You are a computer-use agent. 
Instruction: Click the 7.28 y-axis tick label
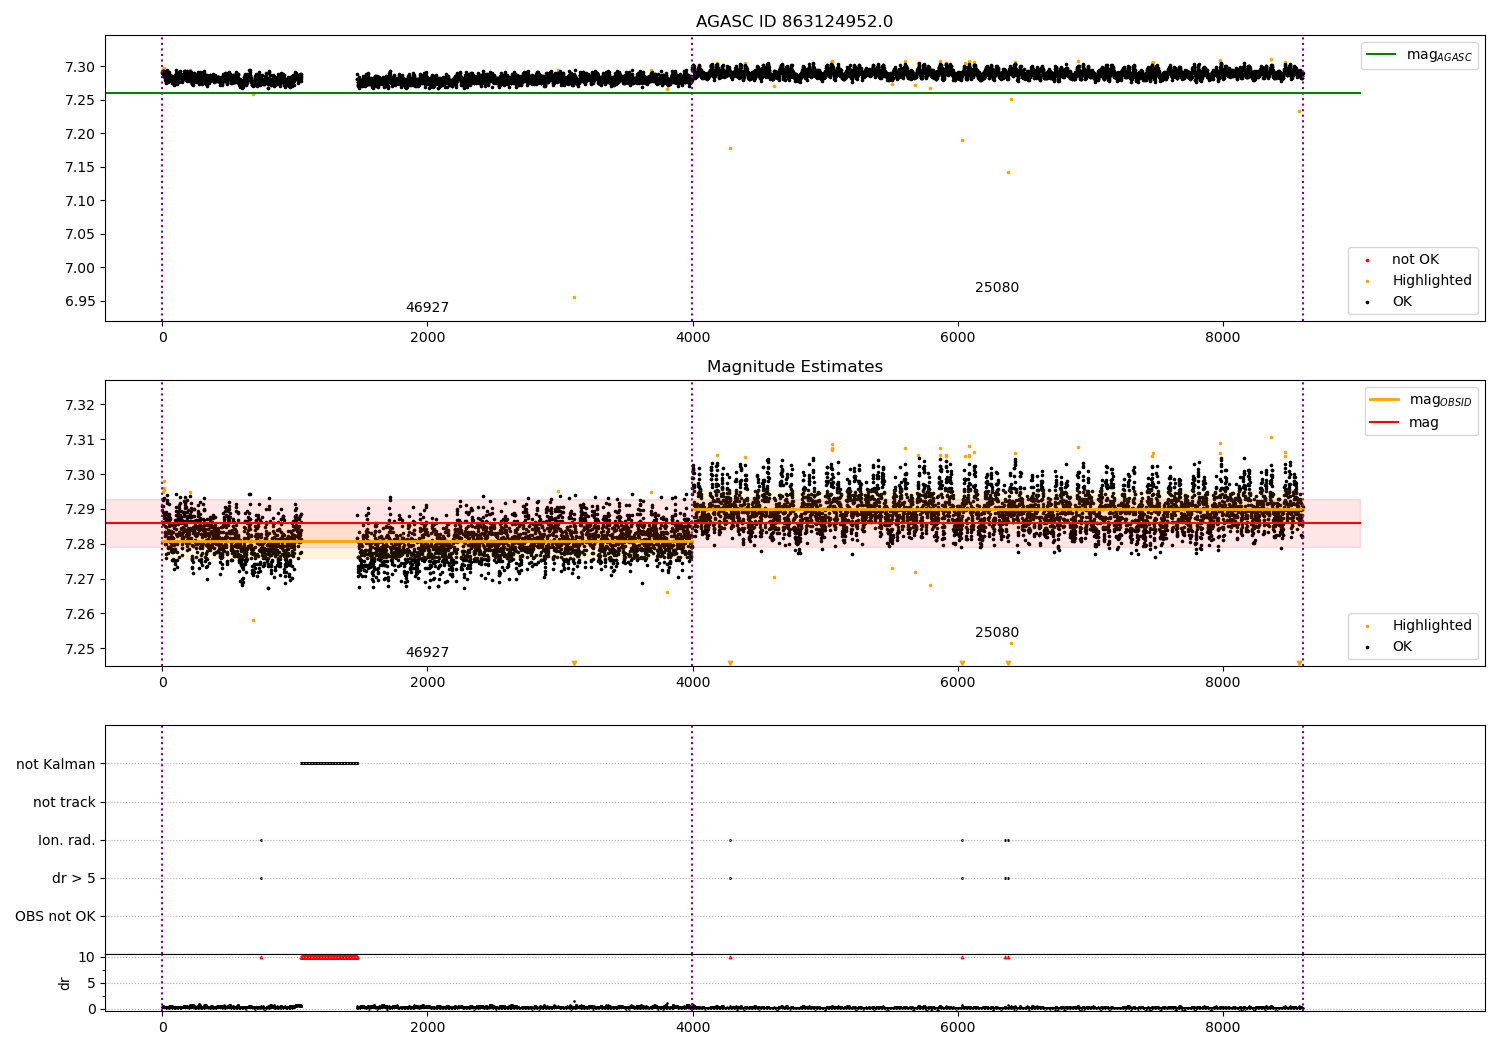pos(80,545)
